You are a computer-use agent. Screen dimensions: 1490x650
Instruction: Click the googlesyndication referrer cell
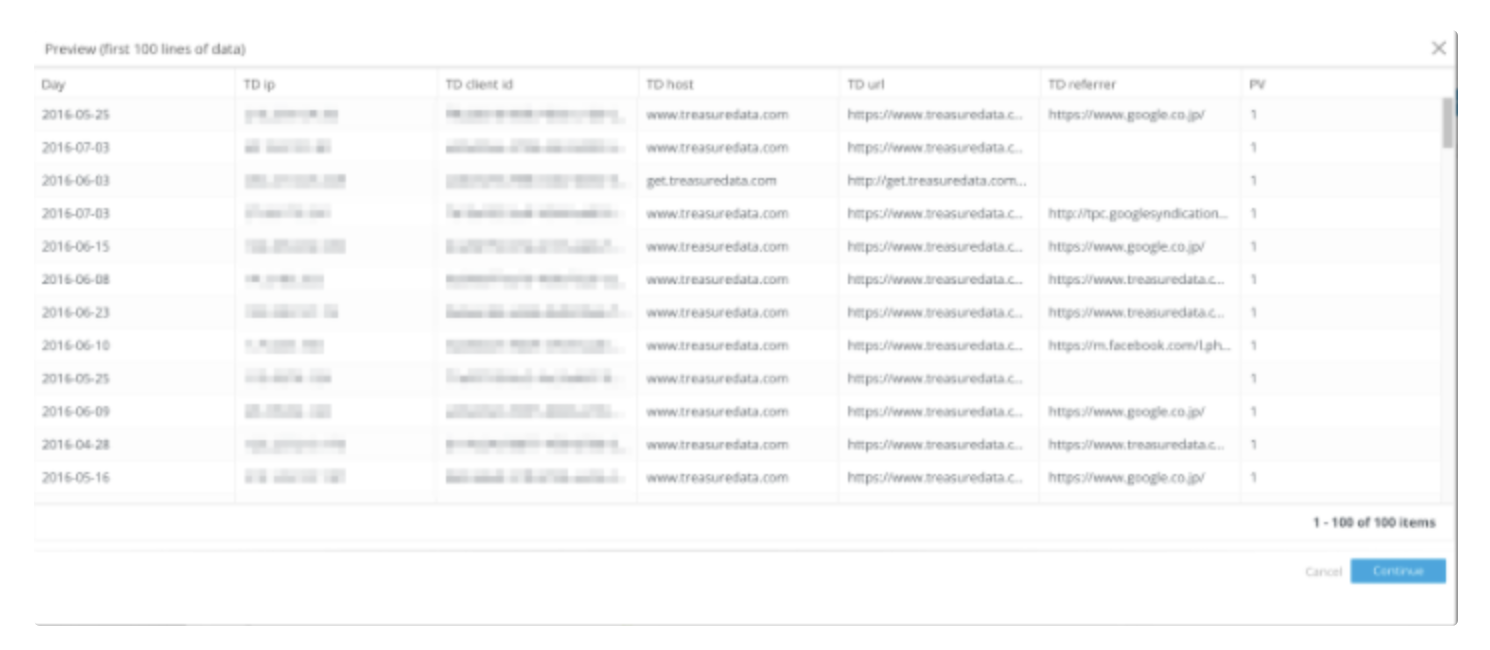[x=1138, y=214]
